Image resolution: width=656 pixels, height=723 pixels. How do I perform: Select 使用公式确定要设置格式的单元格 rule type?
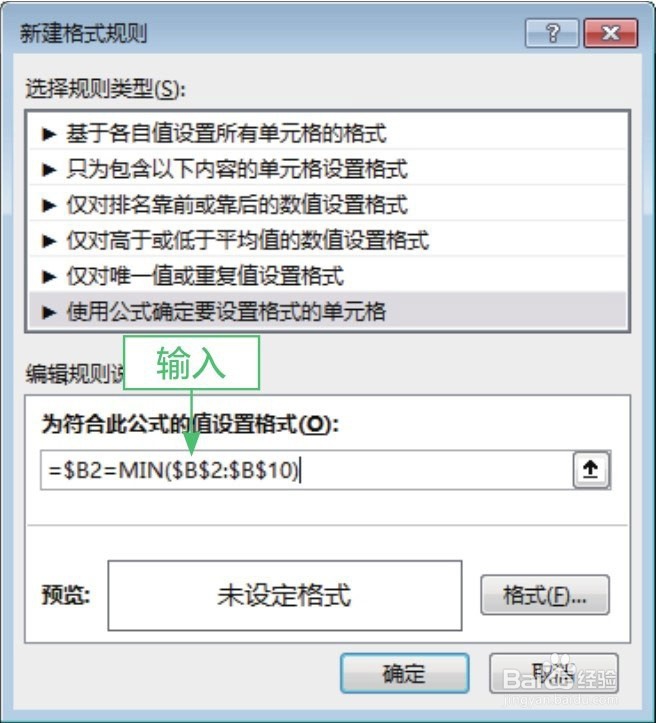pos(327,311)
